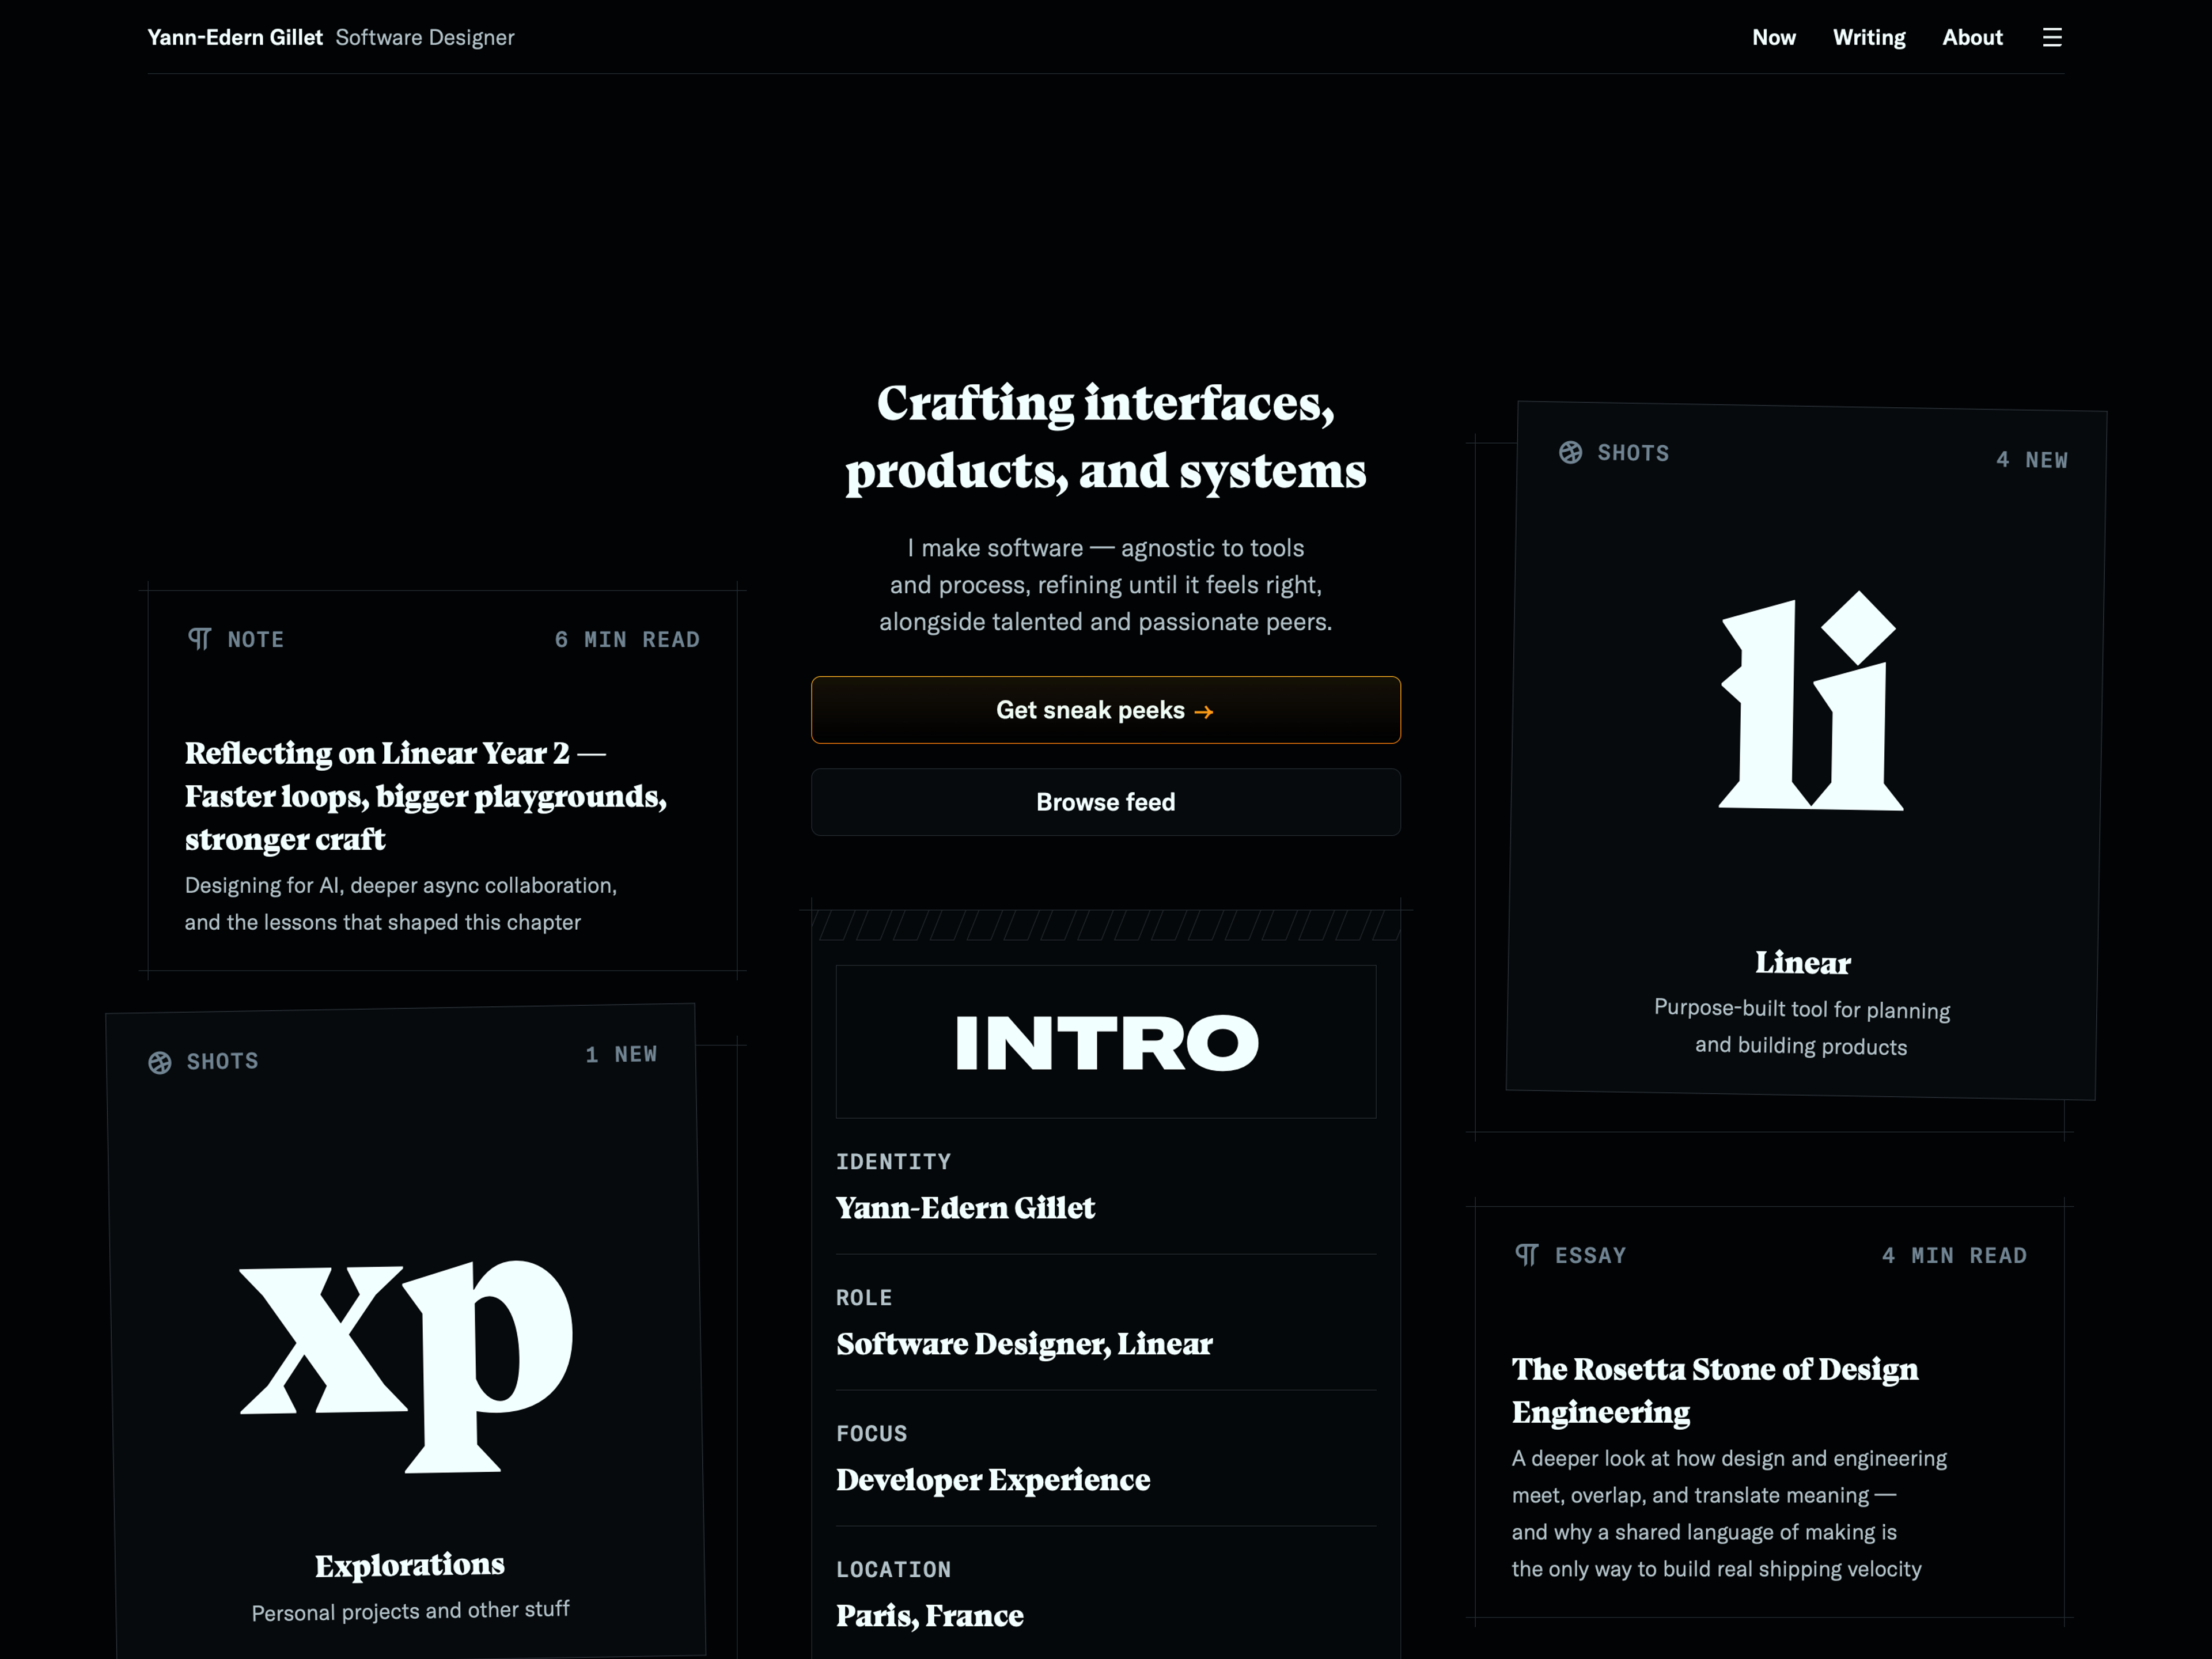Click the '4 NEW' label on Linear card
2212x1659 pixels.
click(x=2032, y=460)
